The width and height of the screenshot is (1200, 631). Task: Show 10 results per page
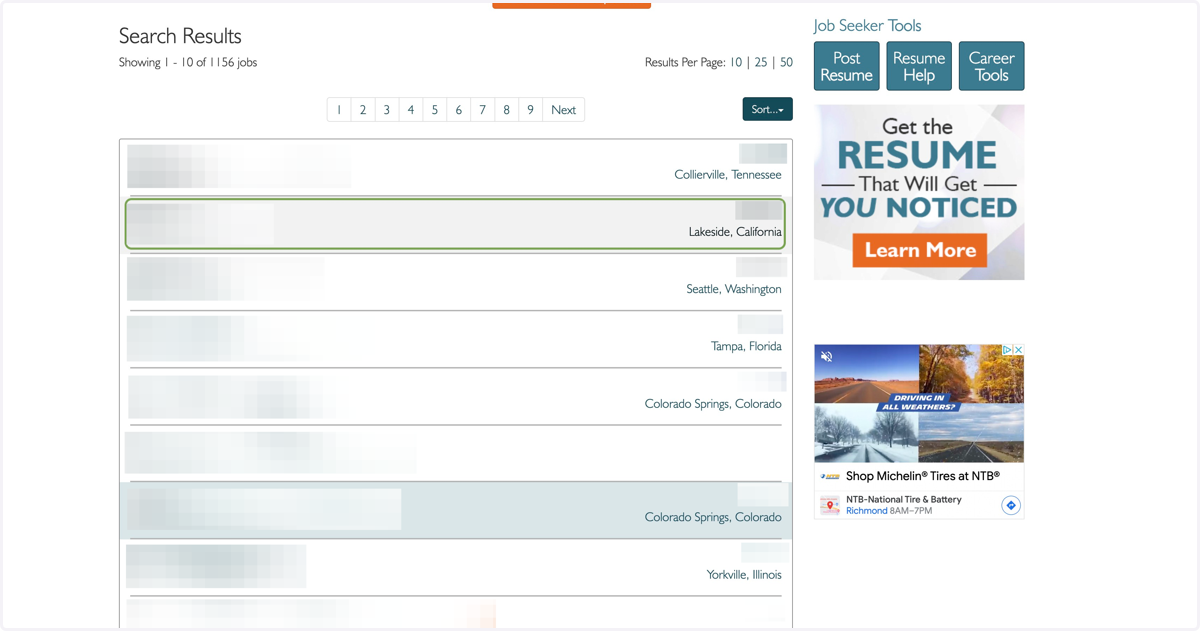(736, 62)
